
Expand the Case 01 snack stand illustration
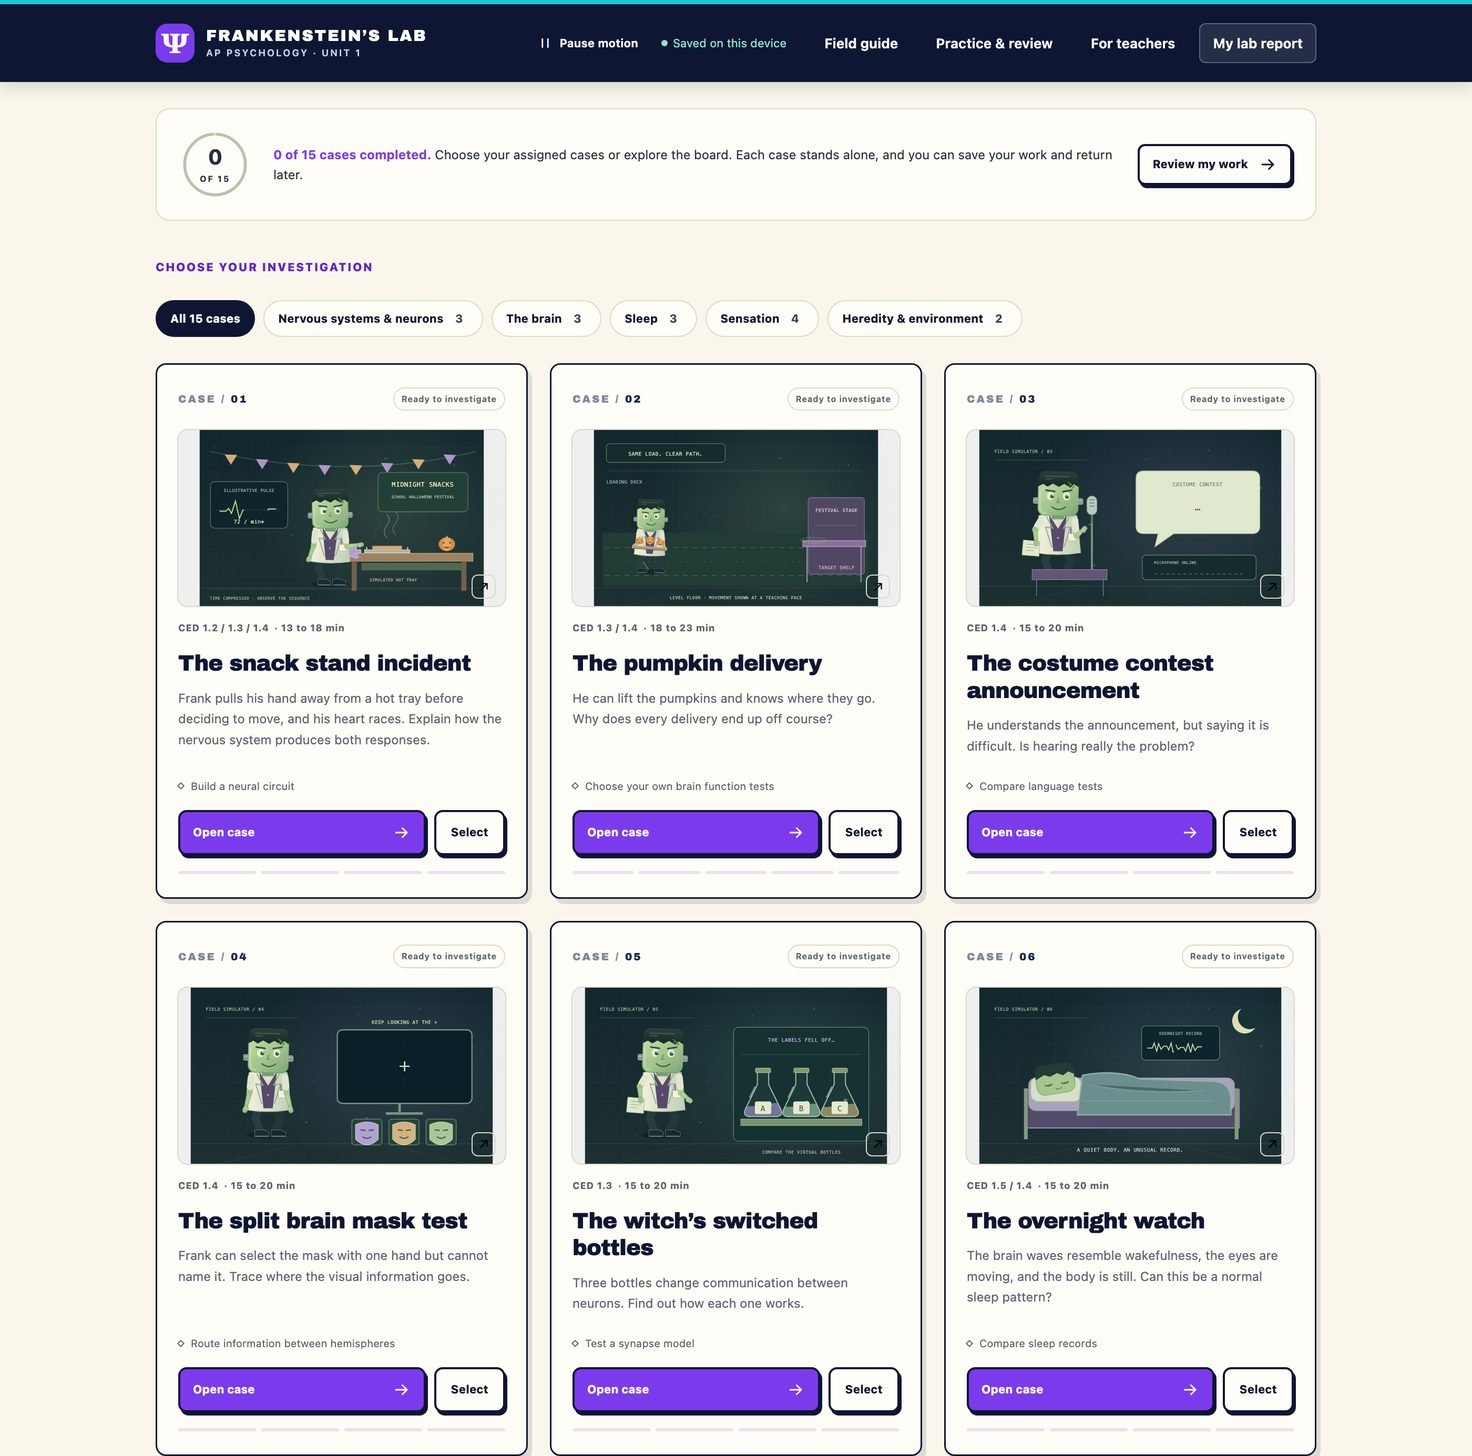coord(483,586)
